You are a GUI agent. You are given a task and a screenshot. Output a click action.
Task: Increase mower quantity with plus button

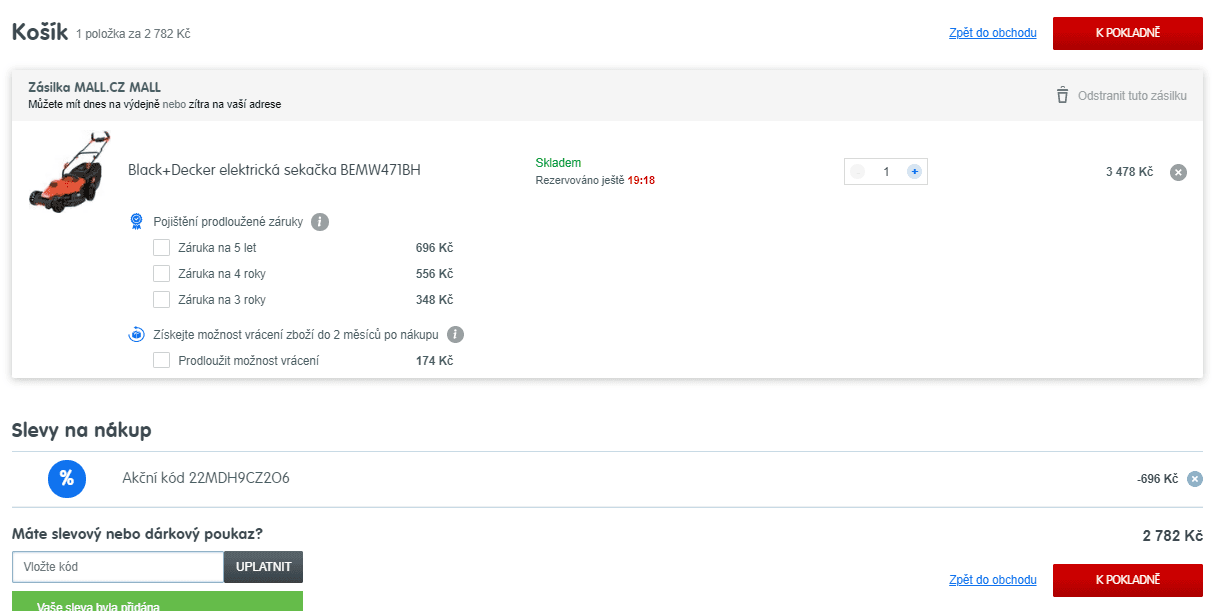pos(914,172)
